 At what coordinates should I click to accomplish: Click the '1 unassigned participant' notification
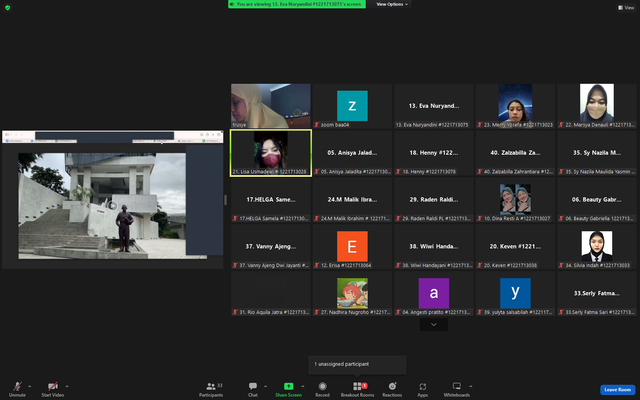tap(357, 364)
